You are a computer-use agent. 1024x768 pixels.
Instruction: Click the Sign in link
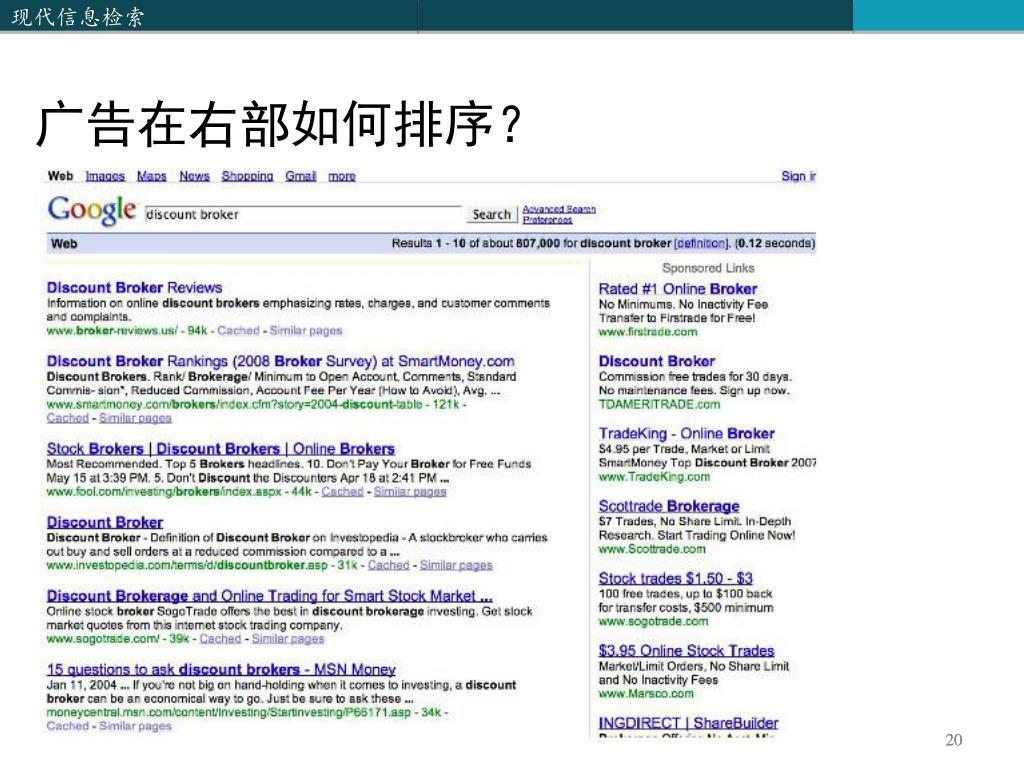tap(799, 176)
